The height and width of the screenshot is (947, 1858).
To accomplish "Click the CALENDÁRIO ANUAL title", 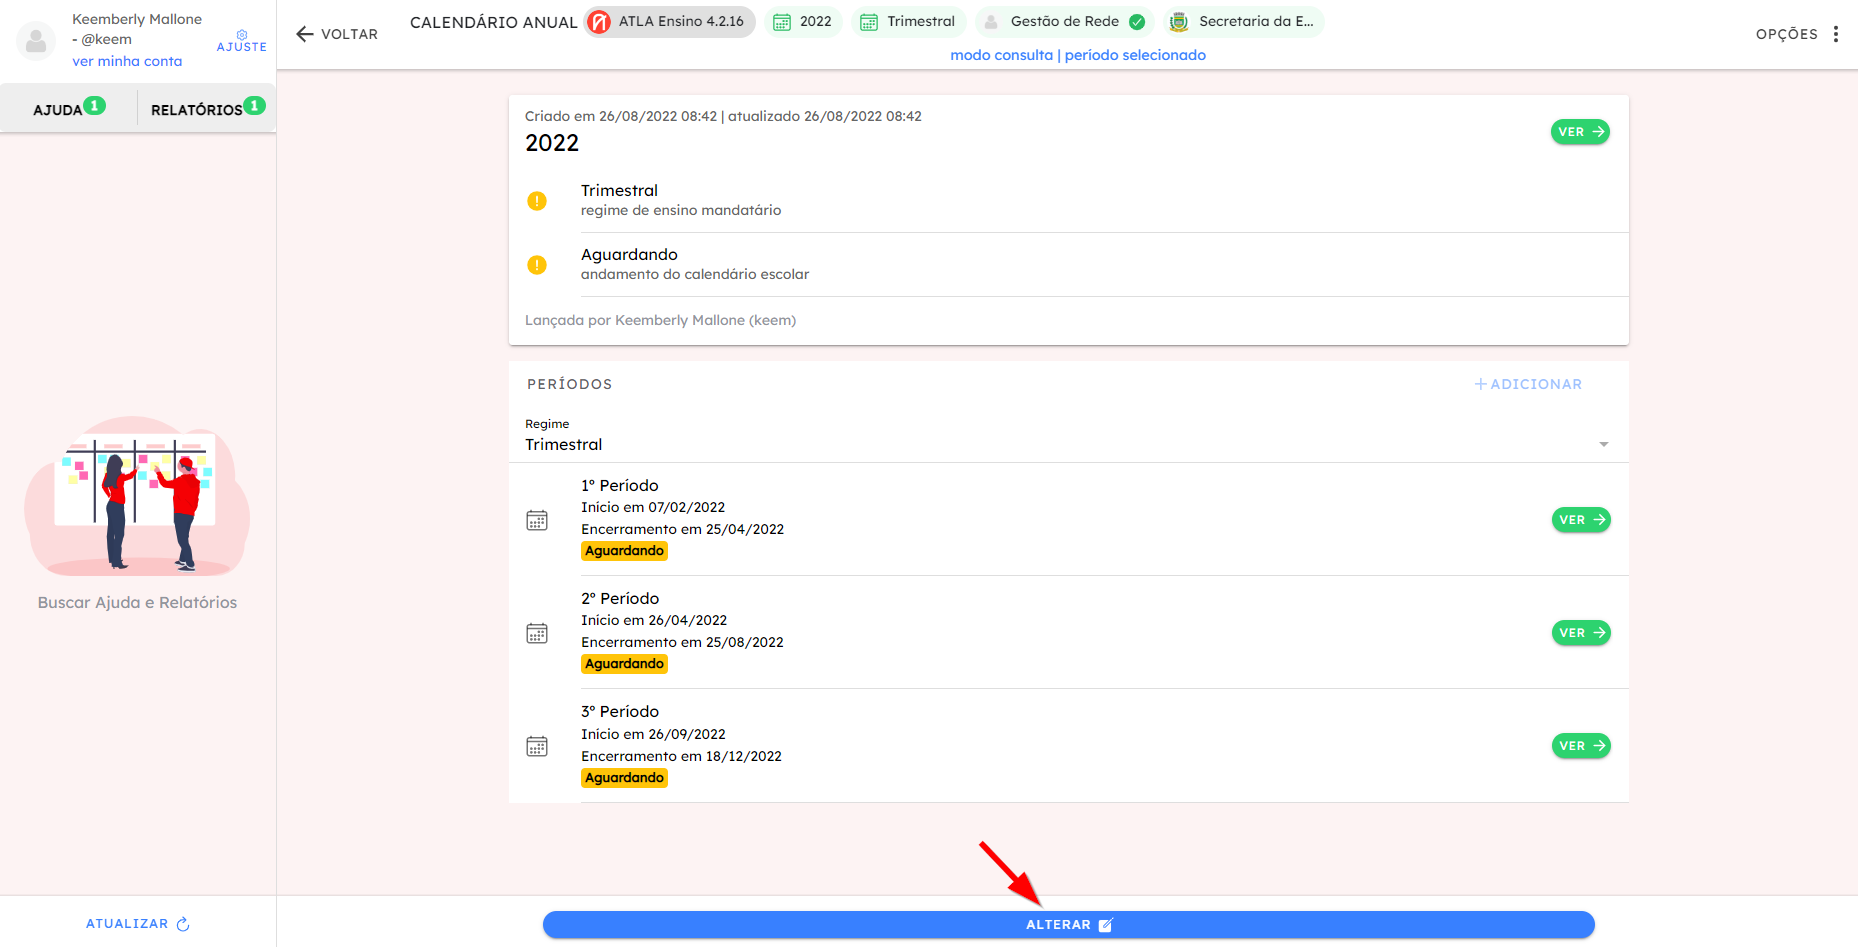I will click(x=493, y=22).
